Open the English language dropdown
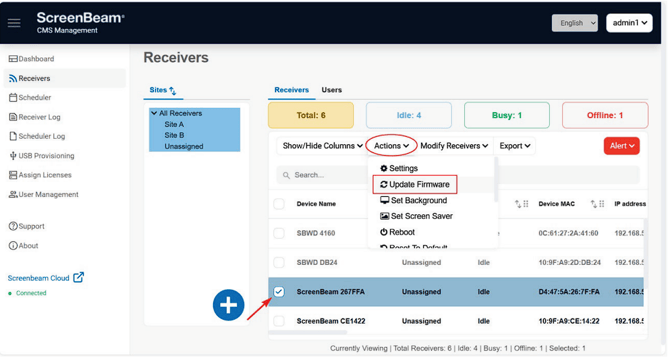This screenshot has width=670, height=360. tap(574, 23)
